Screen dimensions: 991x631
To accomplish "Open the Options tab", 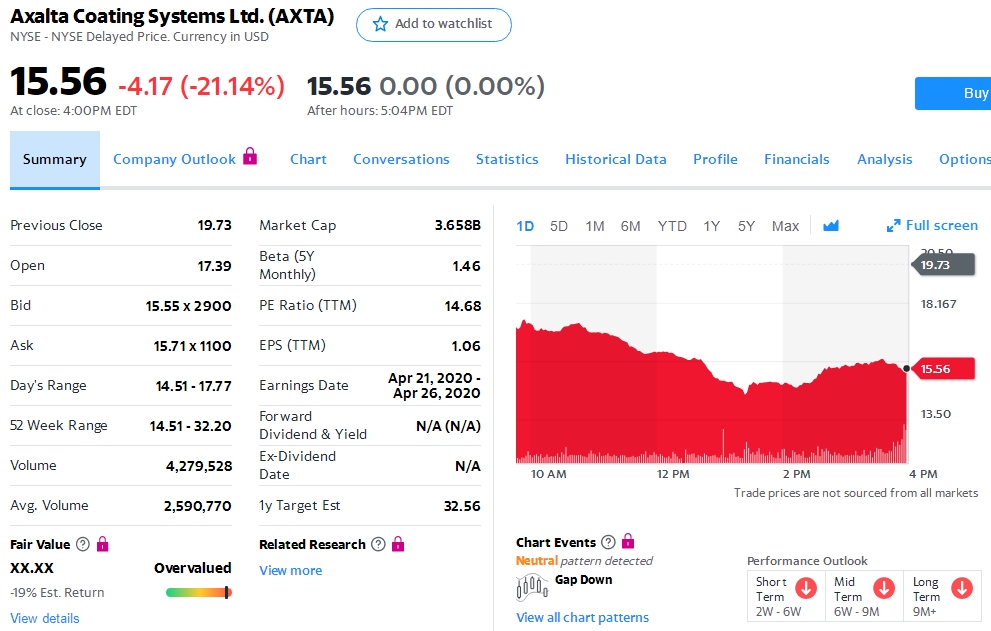I will point(964,159).
